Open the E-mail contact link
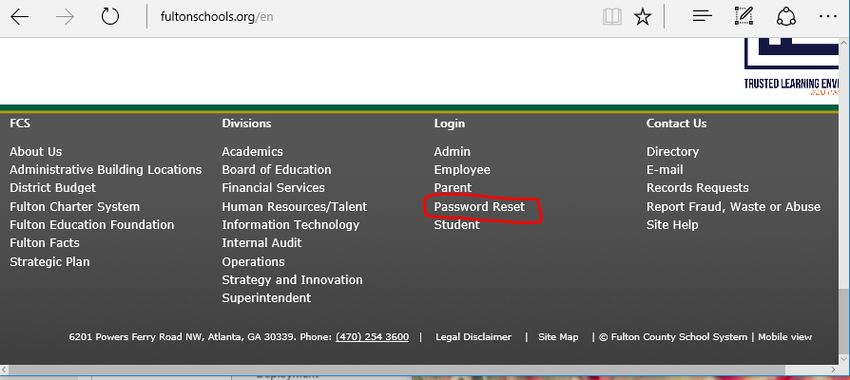Image resolution: width=850 pixels, height=380 pixels. pos(665,170)
